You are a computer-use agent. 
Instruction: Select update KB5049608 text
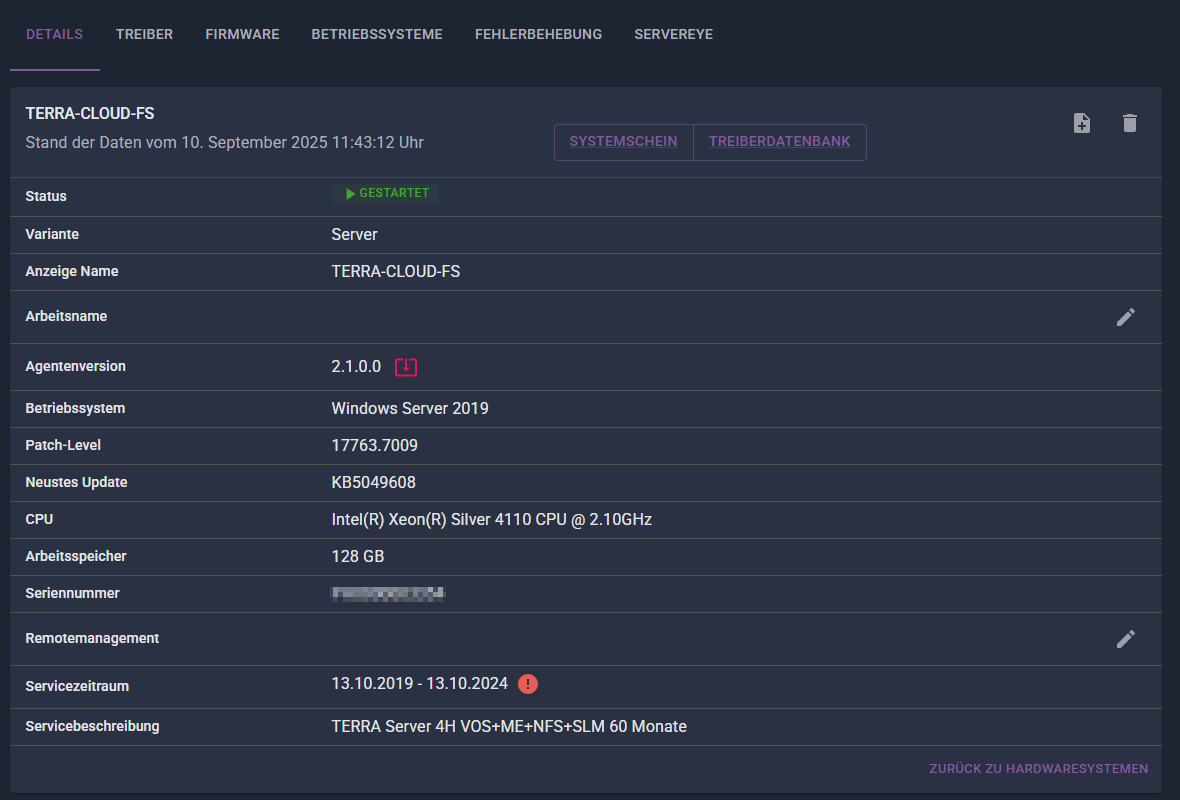click(x=373, y=482)
